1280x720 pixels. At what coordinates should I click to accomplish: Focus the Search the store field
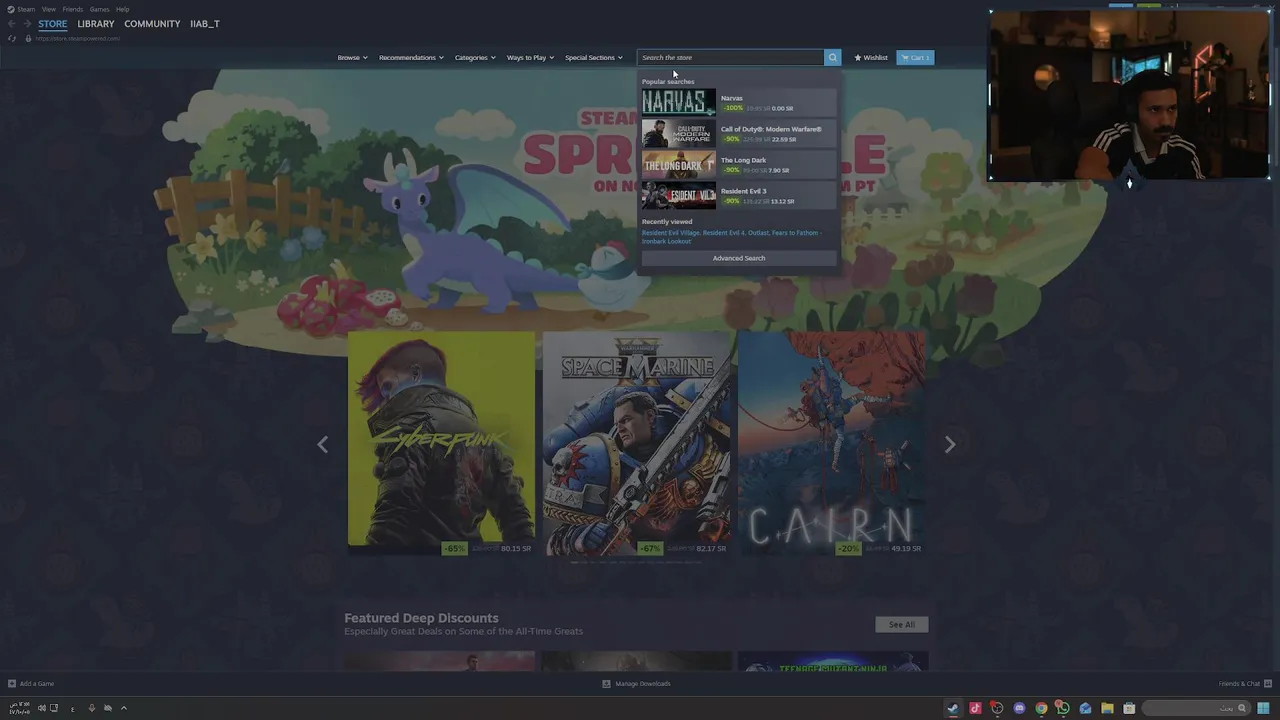point(730,58)
